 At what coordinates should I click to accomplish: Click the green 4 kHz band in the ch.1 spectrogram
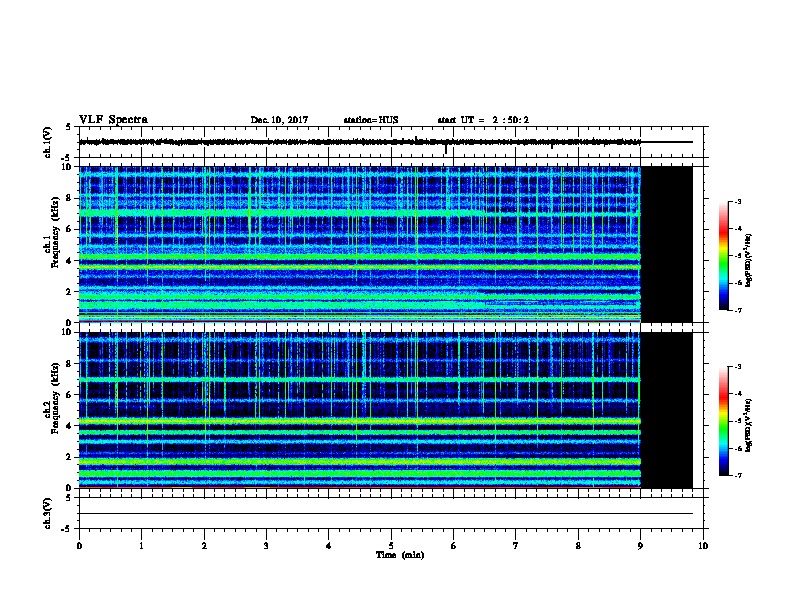pyautogui.click(x=360, y=257)
